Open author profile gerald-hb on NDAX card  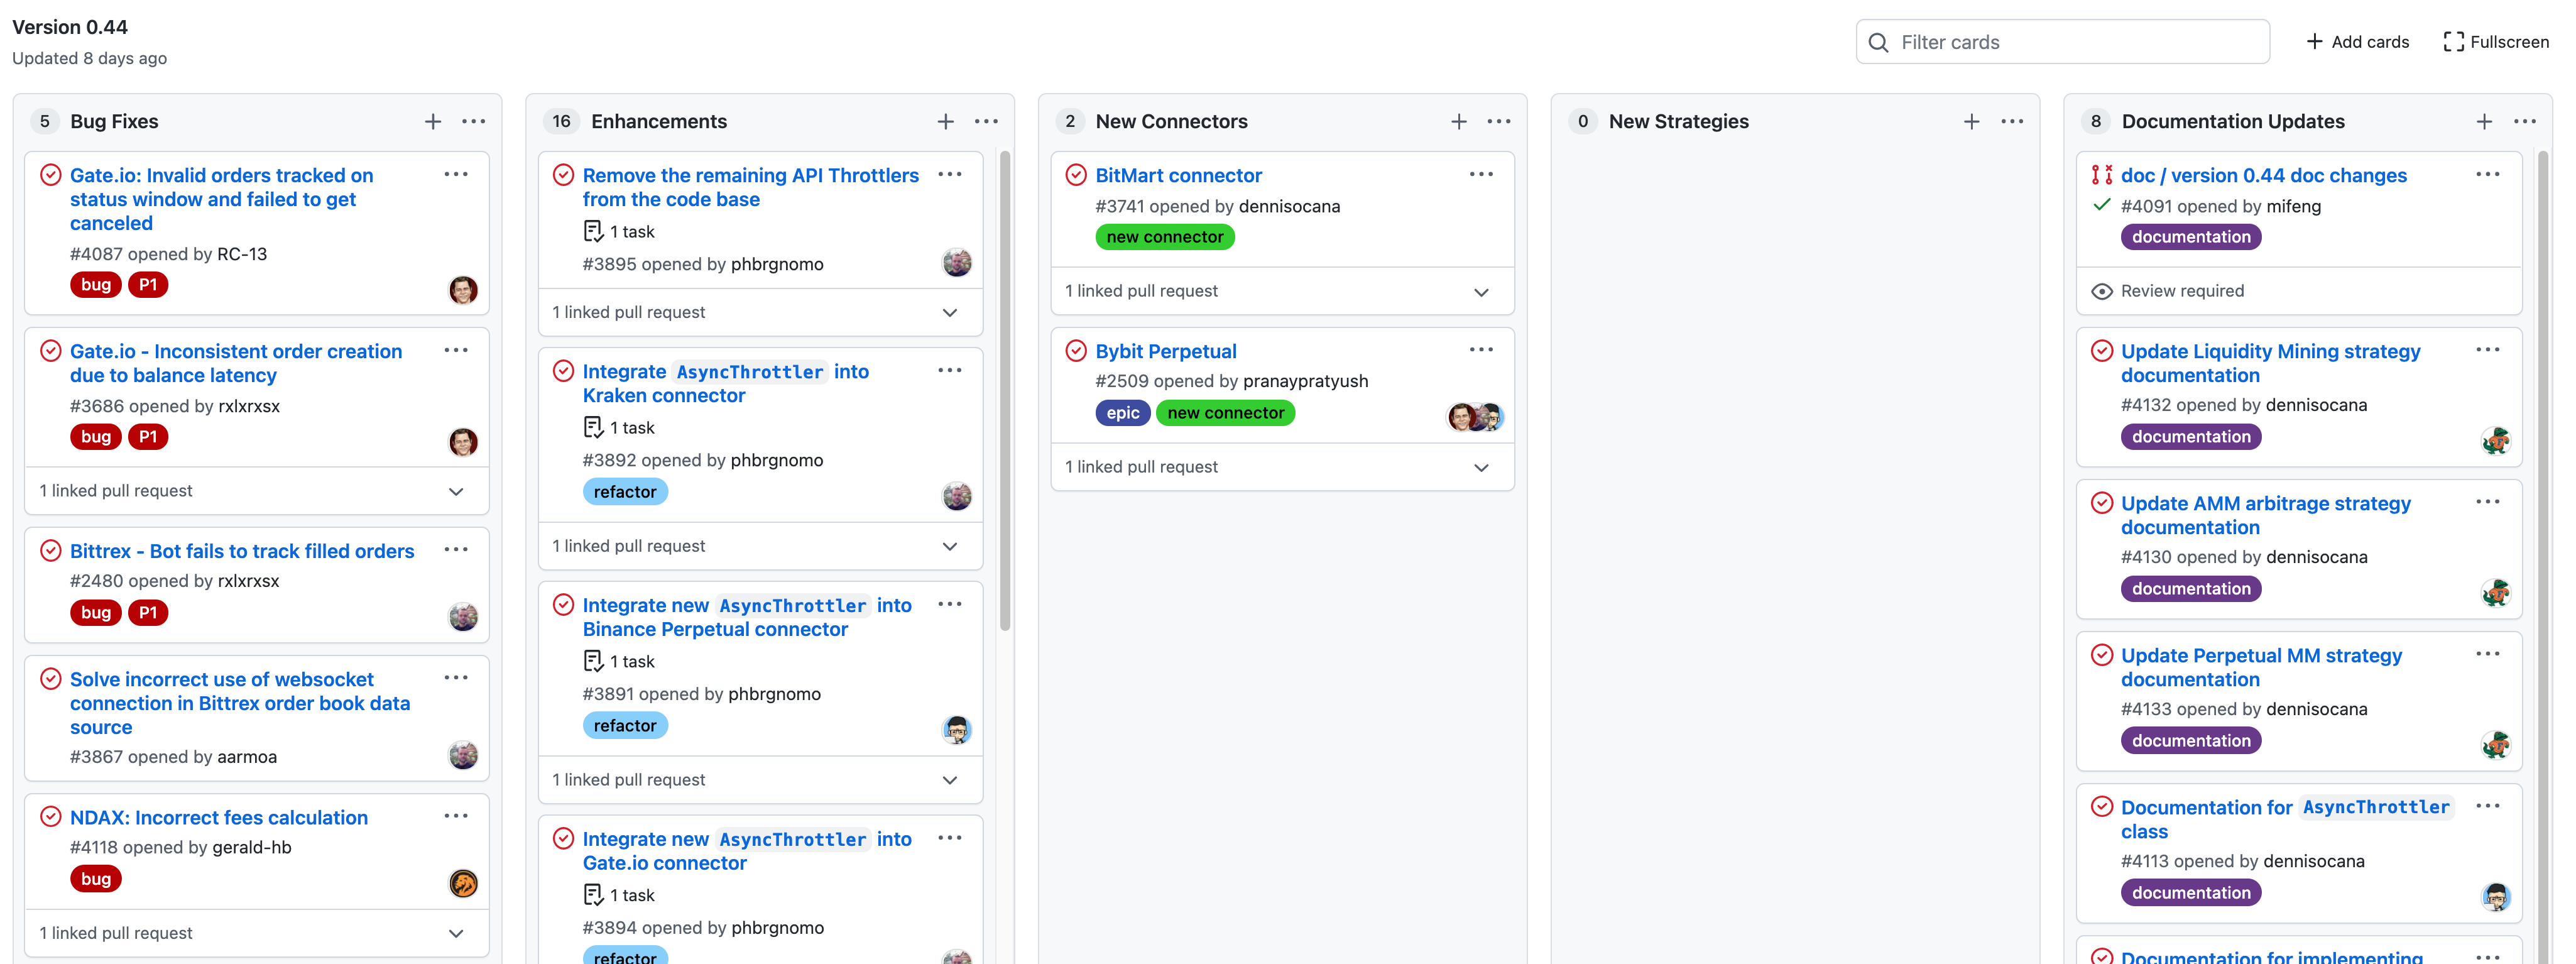(252, 847)
